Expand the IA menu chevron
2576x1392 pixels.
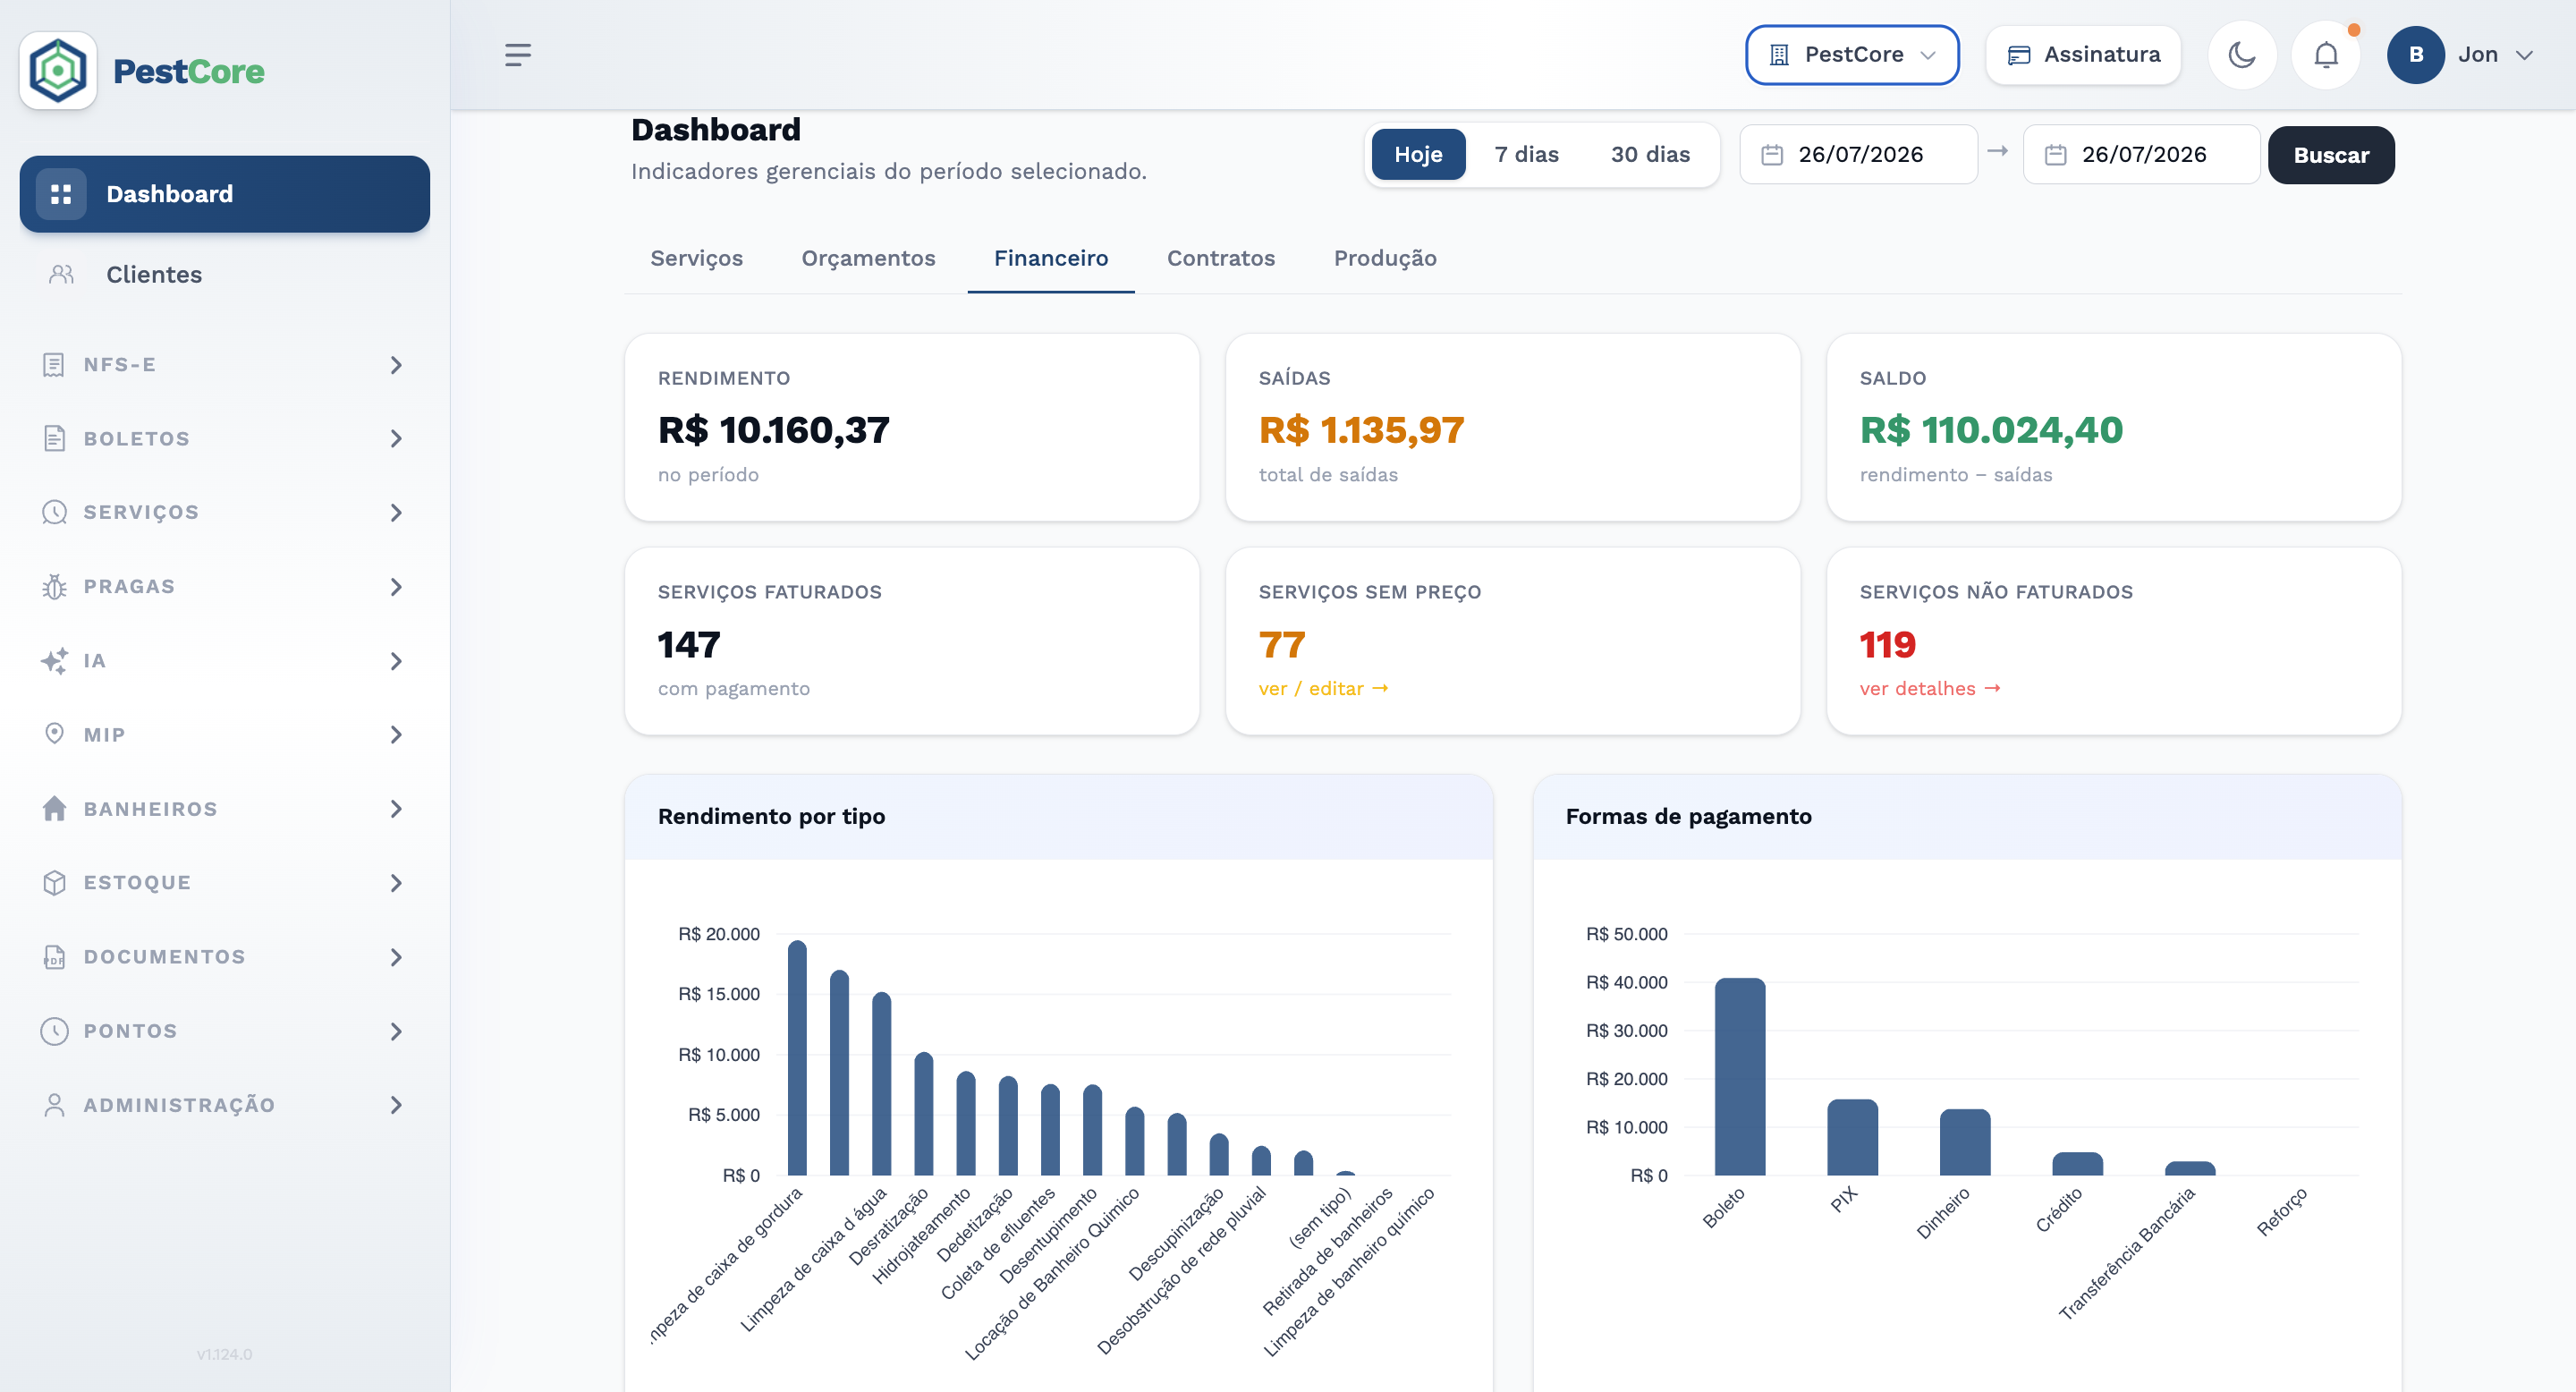(396, 661)
